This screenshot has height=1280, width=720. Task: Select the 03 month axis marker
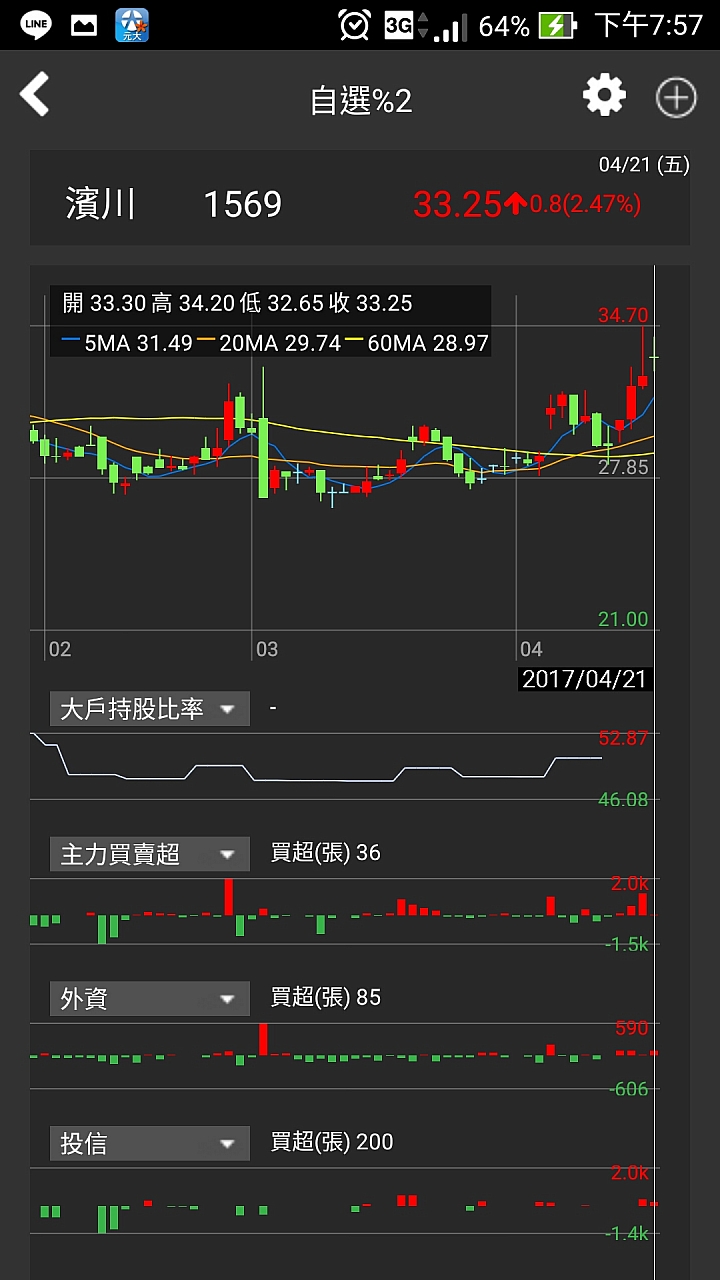[266, 649]
